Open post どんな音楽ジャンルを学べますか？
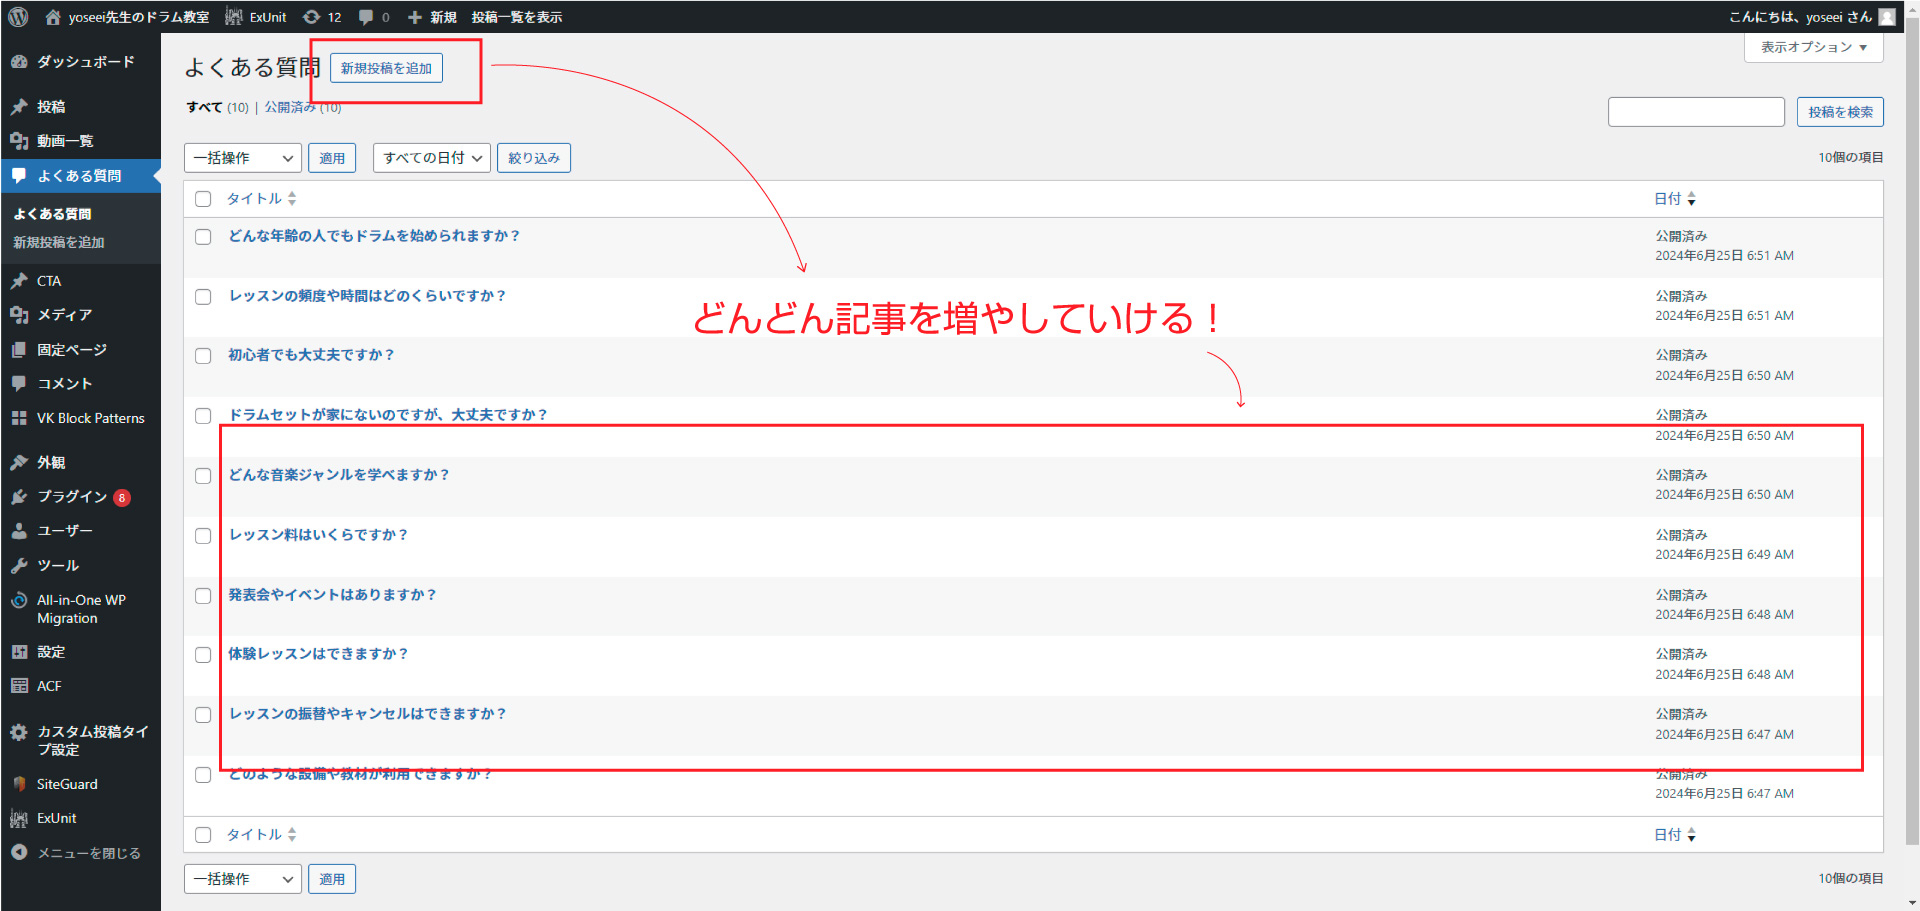This screenshot has height=911, width=1920. click(338, 475)
